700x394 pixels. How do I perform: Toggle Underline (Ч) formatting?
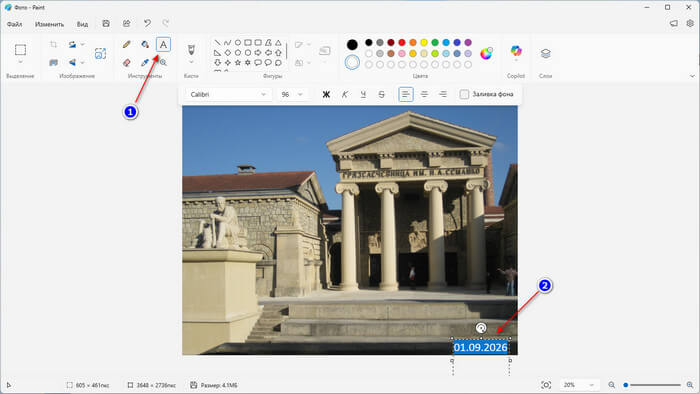coord(363,94)
